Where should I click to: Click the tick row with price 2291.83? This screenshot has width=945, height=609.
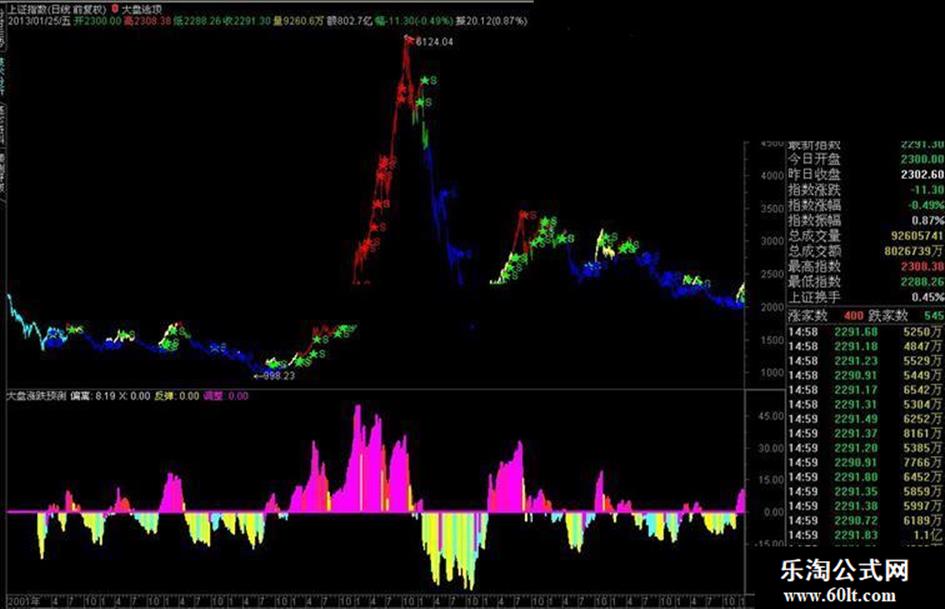pyautogui.click(x=865, y=535)
